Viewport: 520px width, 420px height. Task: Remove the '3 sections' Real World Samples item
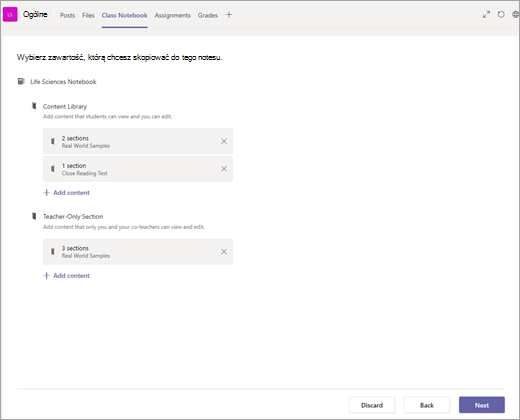coord(224,252)
